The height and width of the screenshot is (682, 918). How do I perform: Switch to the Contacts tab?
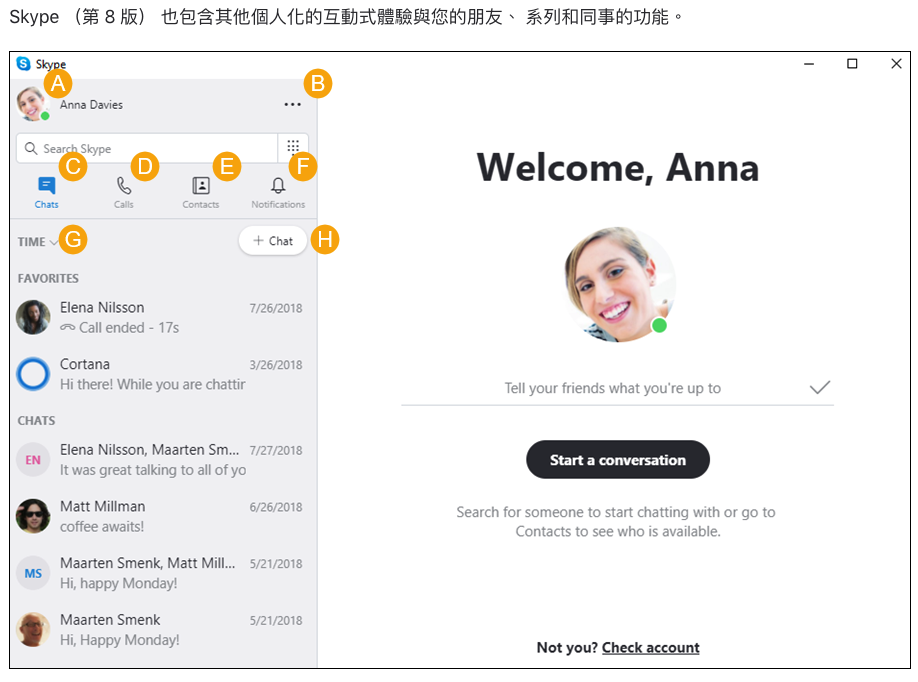pyautogui.click(x=200, y=193)
